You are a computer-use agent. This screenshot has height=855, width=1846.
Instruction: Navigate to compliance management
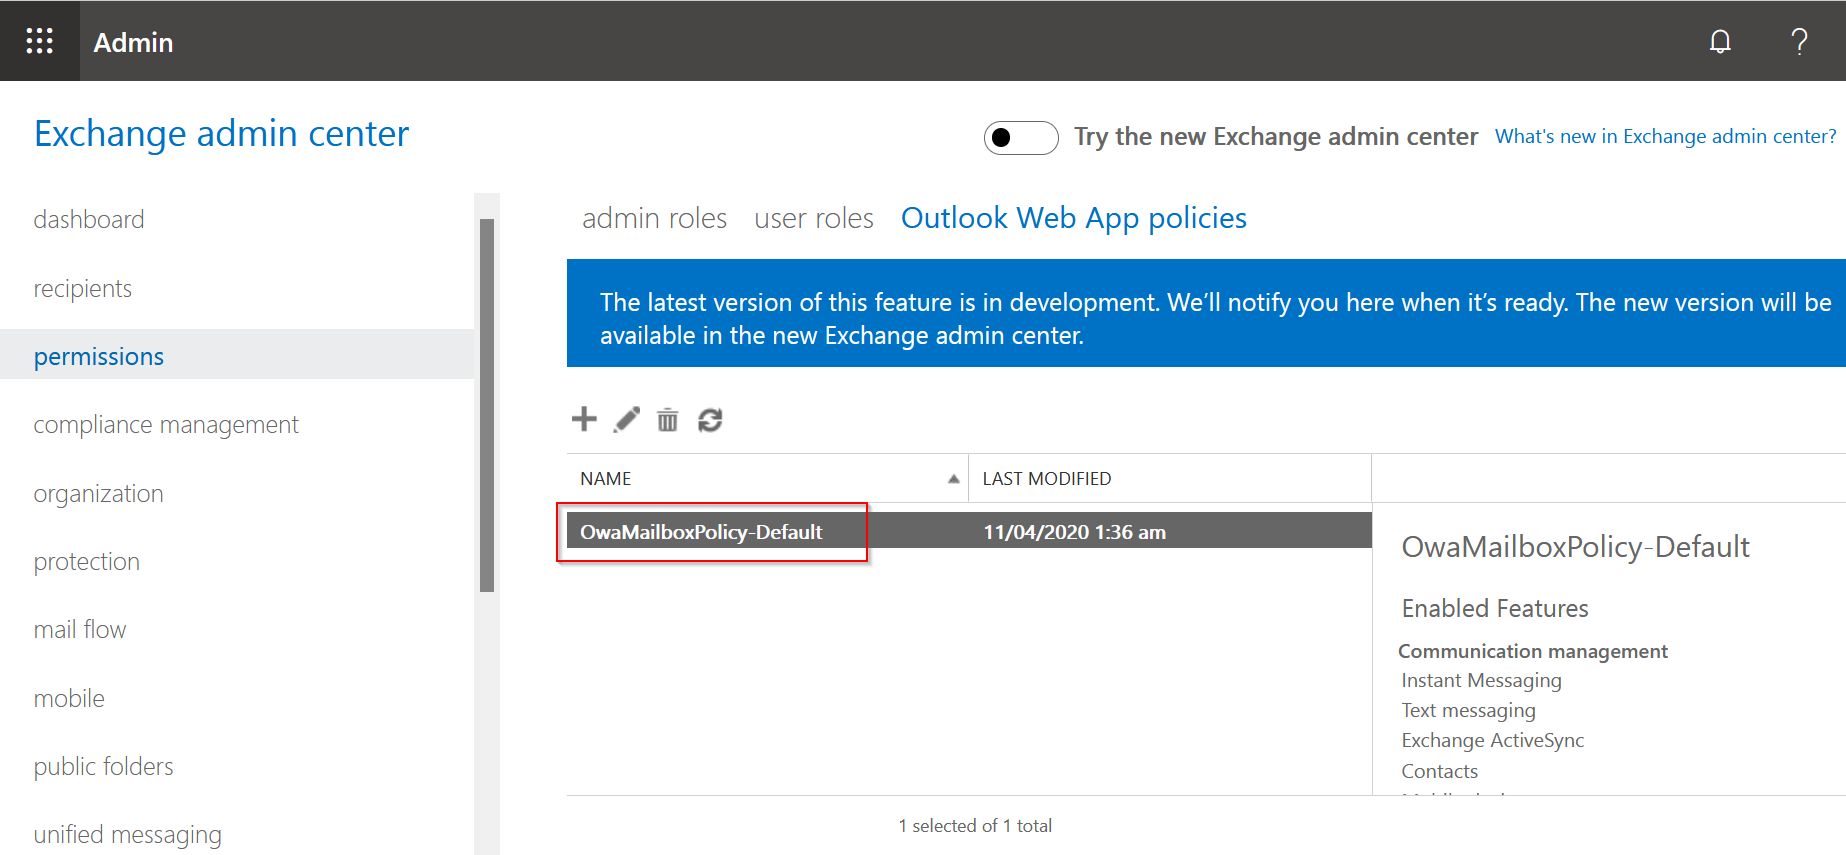[x=166, y=425]
